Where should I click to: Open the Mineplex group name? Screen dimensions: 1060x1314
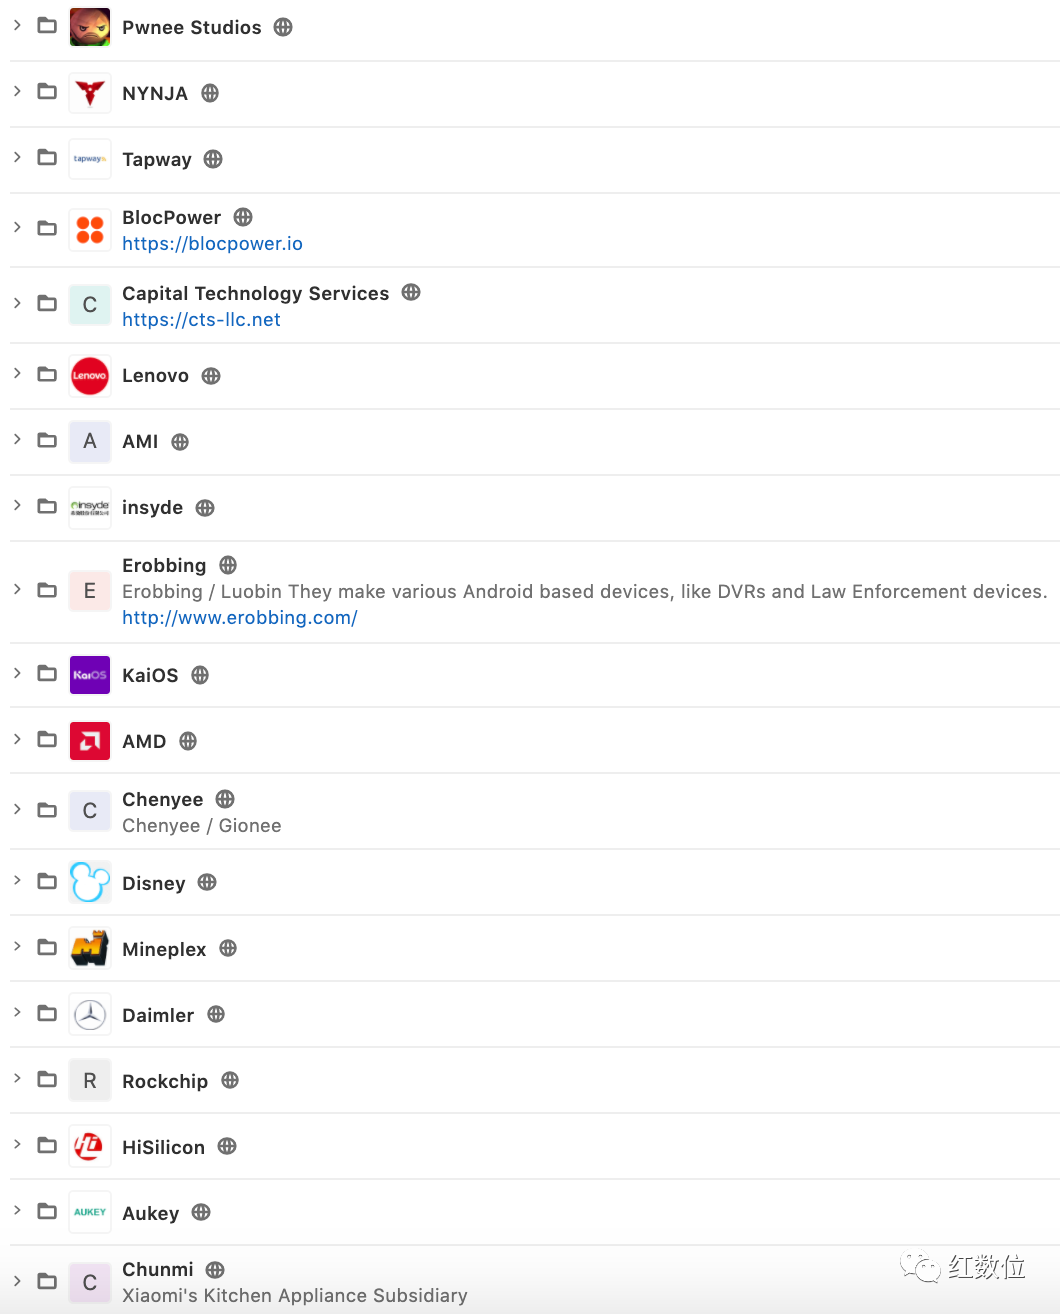click(164, 950)
